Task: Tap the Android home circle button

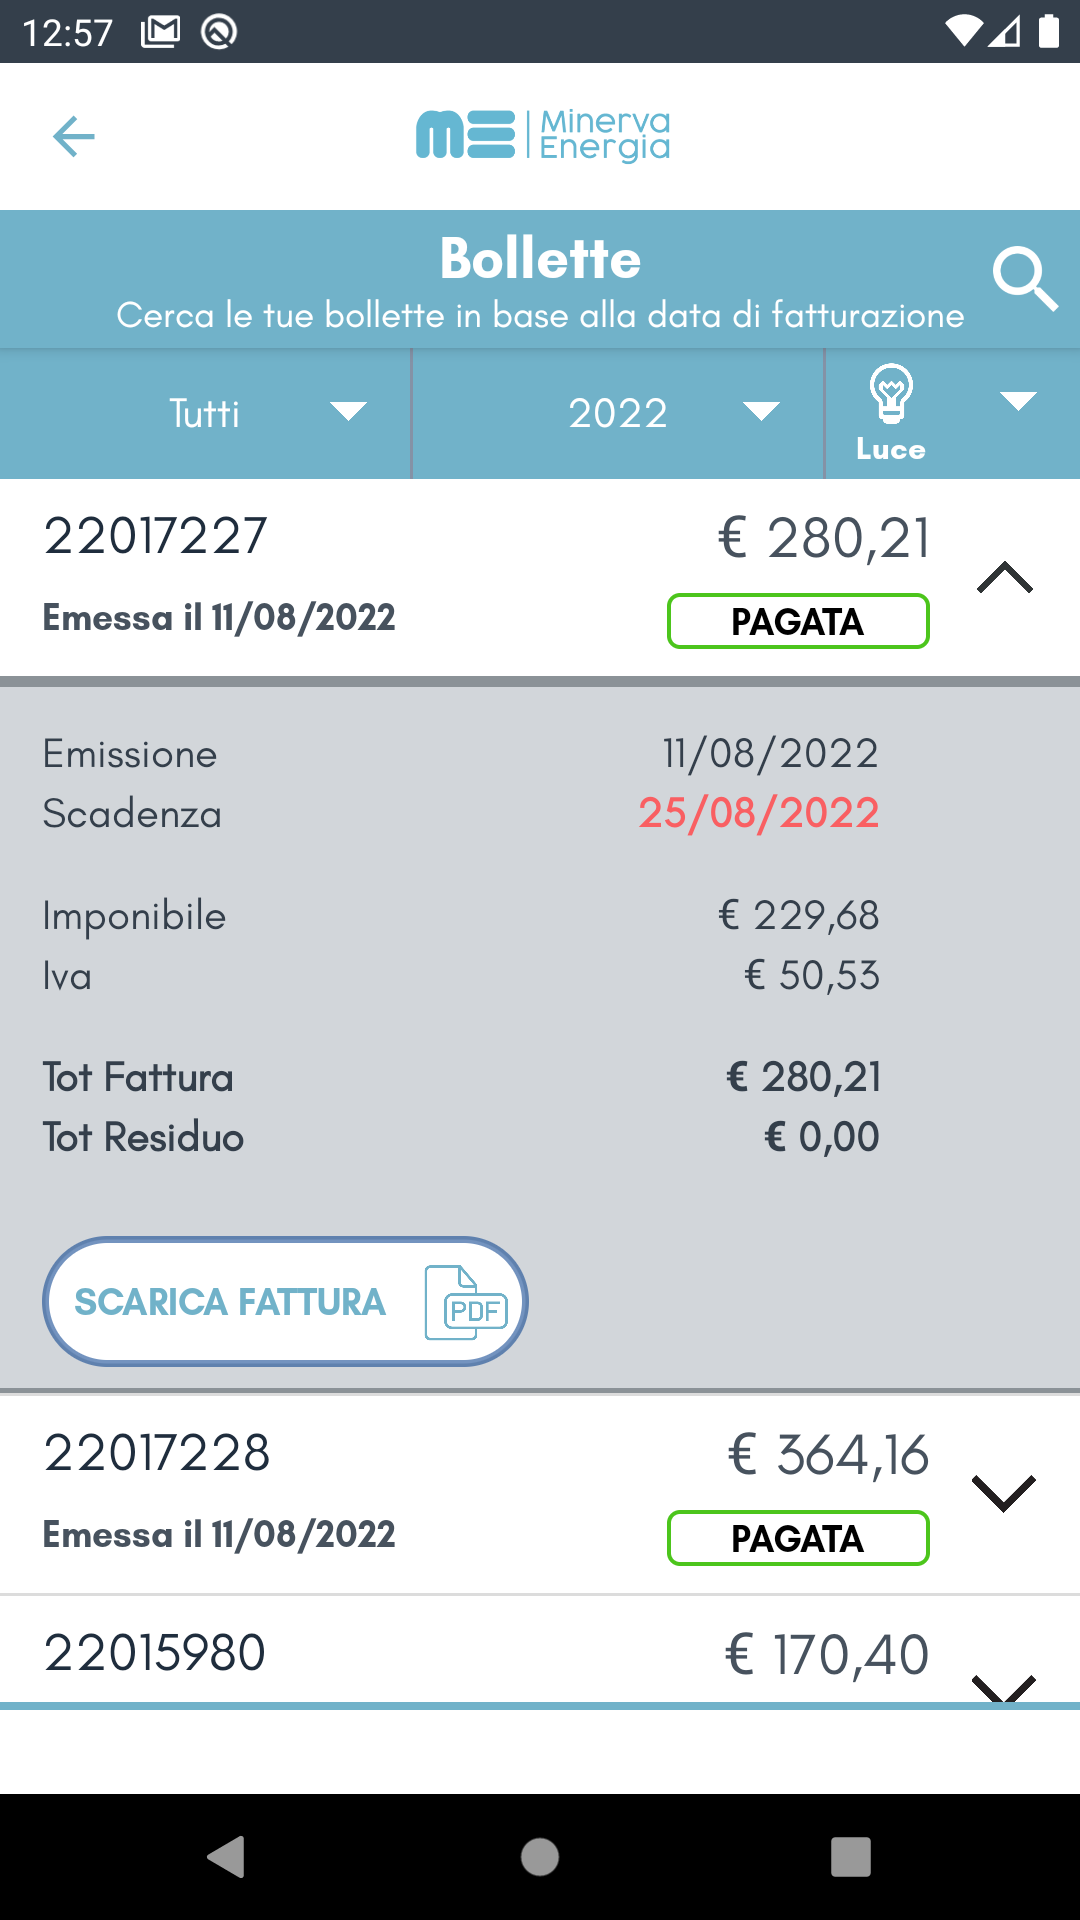Action: [x=540, y=1857]
